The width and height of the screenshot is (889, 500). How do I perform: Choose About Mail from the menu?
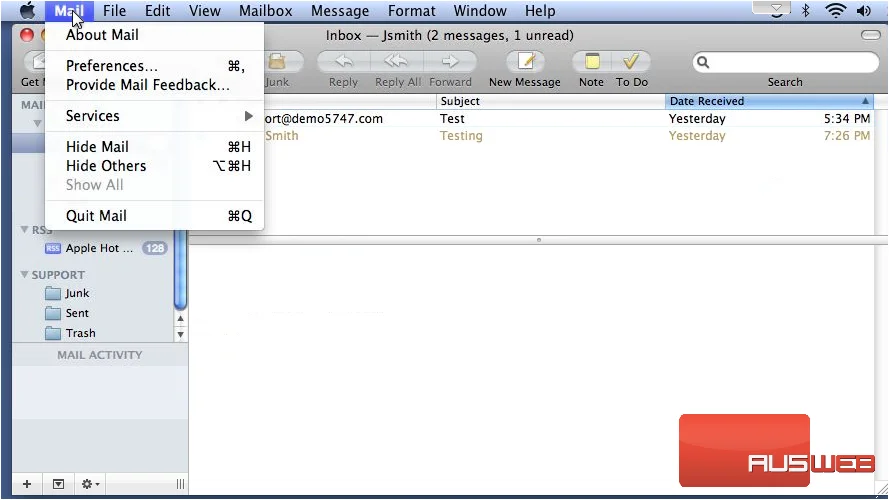(x=102, y=35)
